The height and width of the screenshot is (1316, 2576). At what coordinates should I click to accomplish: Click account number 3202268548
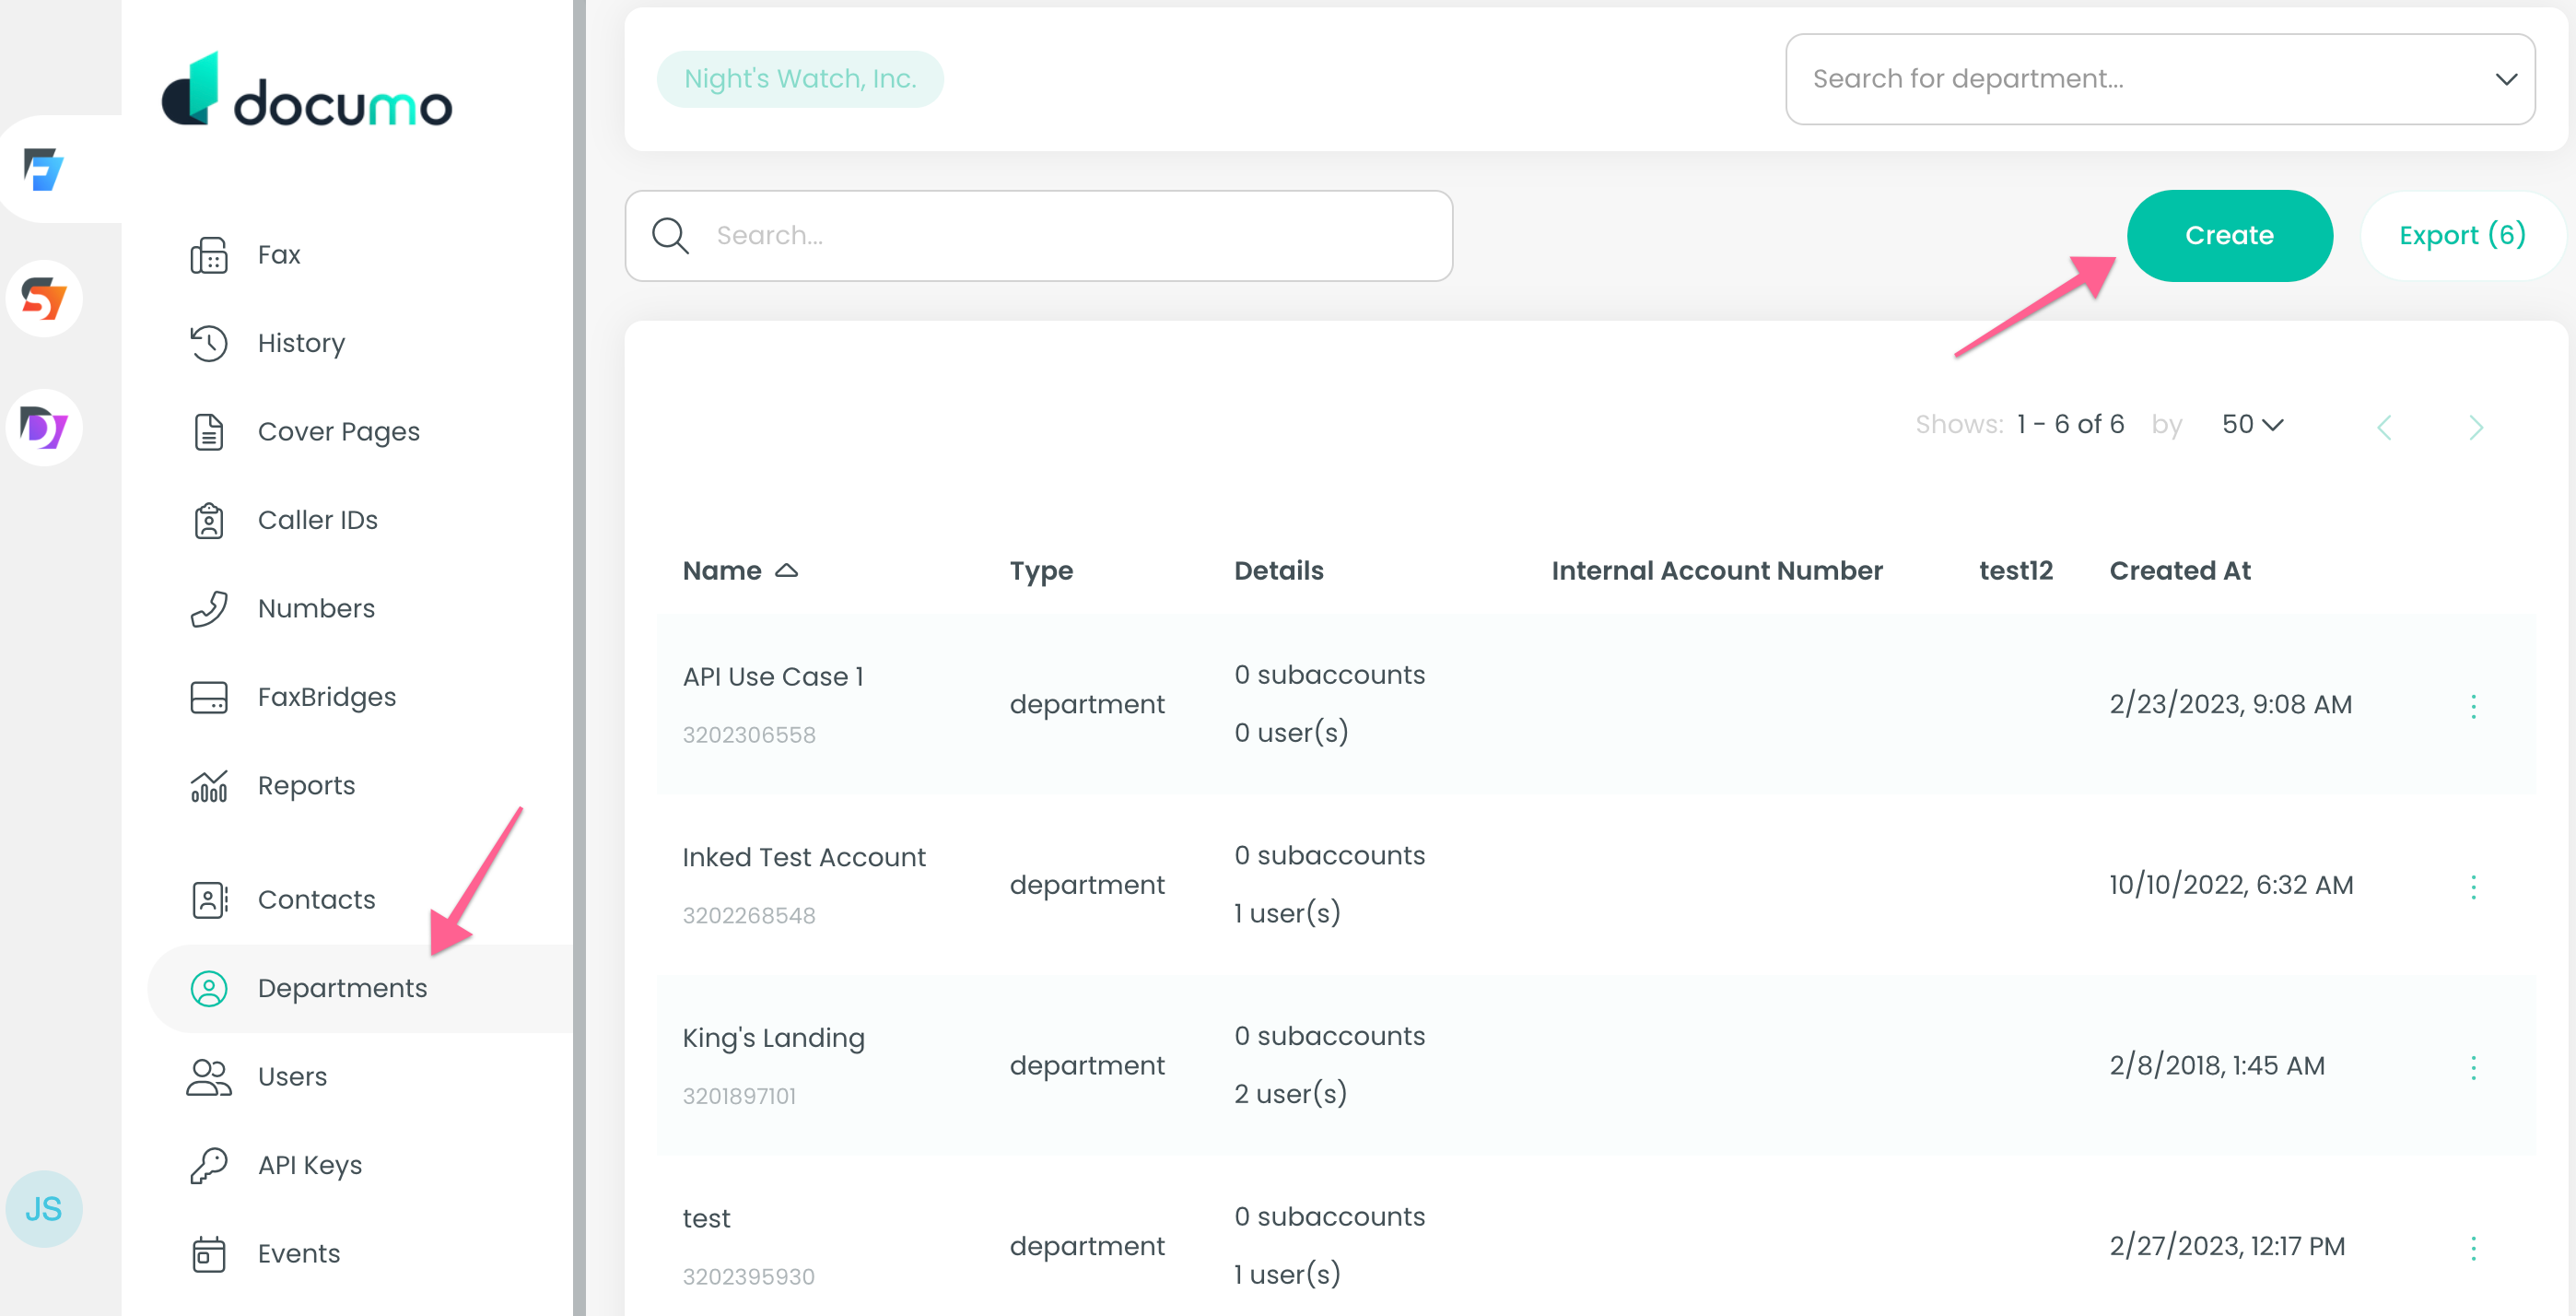click(x=749, y=915)
